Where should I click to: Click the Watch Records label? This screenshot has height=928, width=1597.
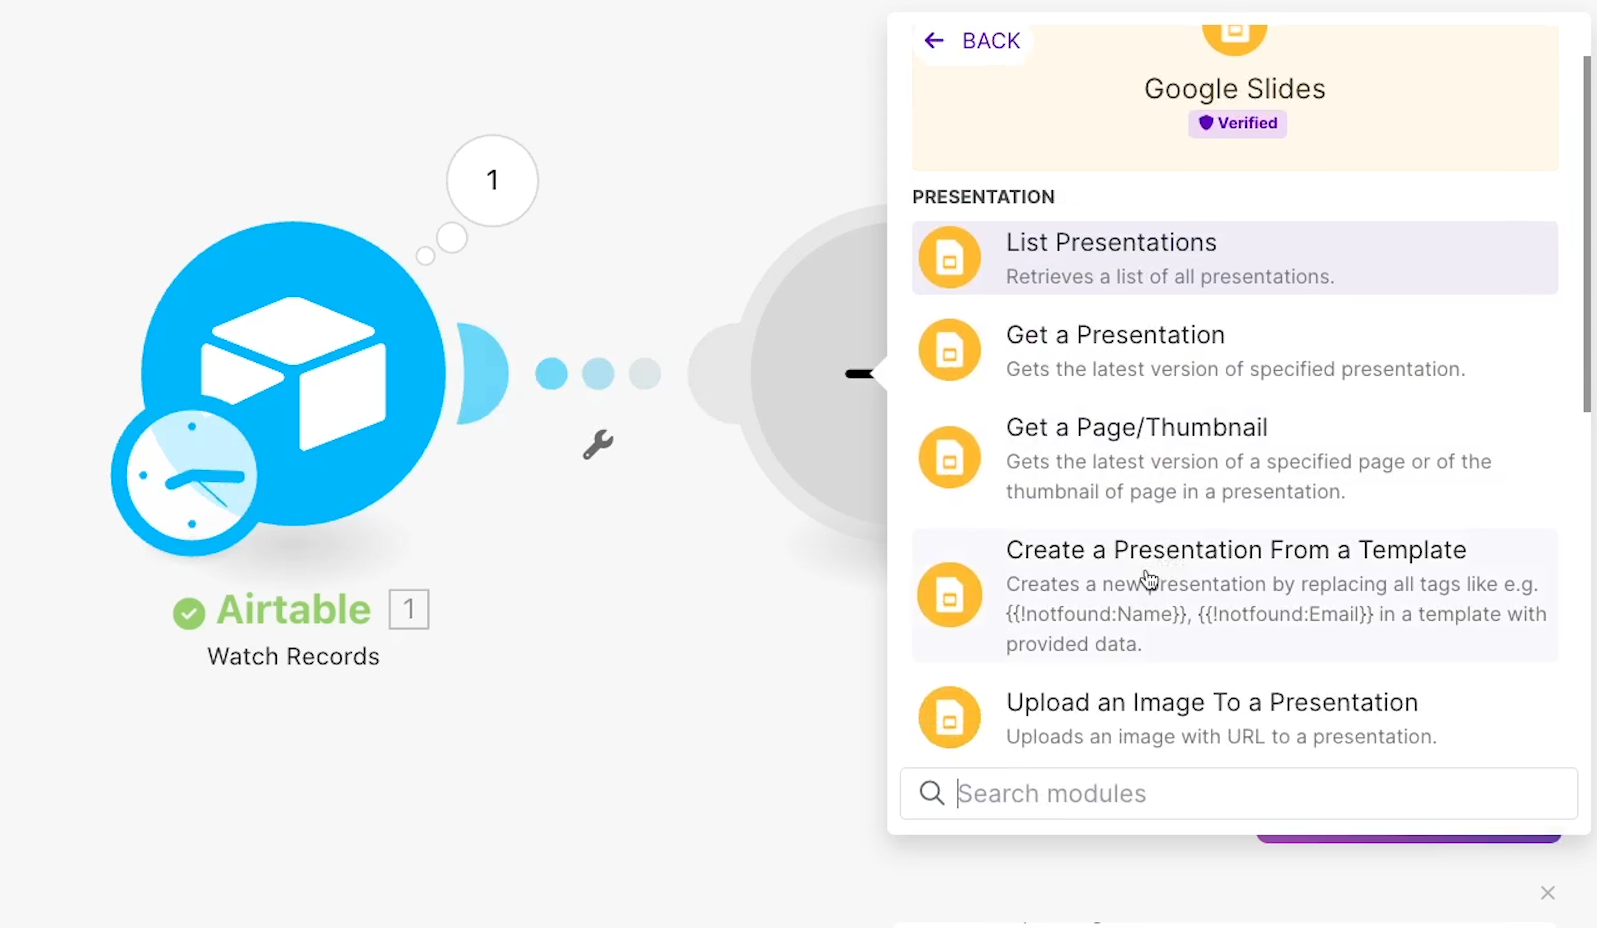click(293, 656)
